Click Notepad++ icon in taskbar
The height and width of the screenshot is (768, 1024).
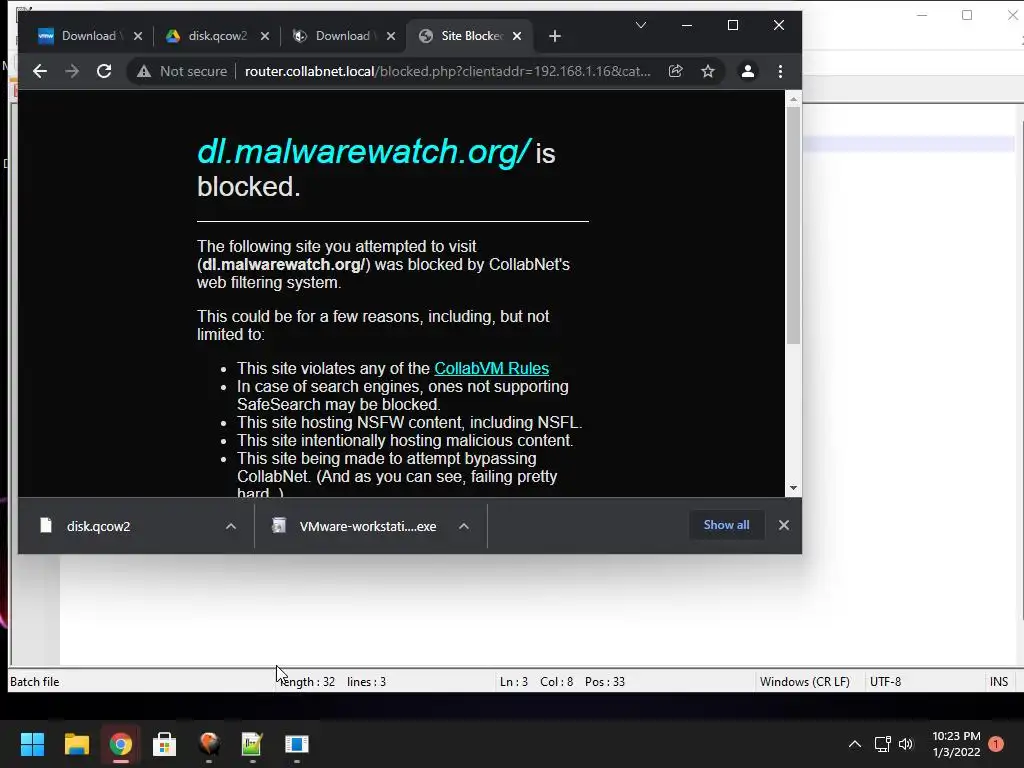click(252, 744)
